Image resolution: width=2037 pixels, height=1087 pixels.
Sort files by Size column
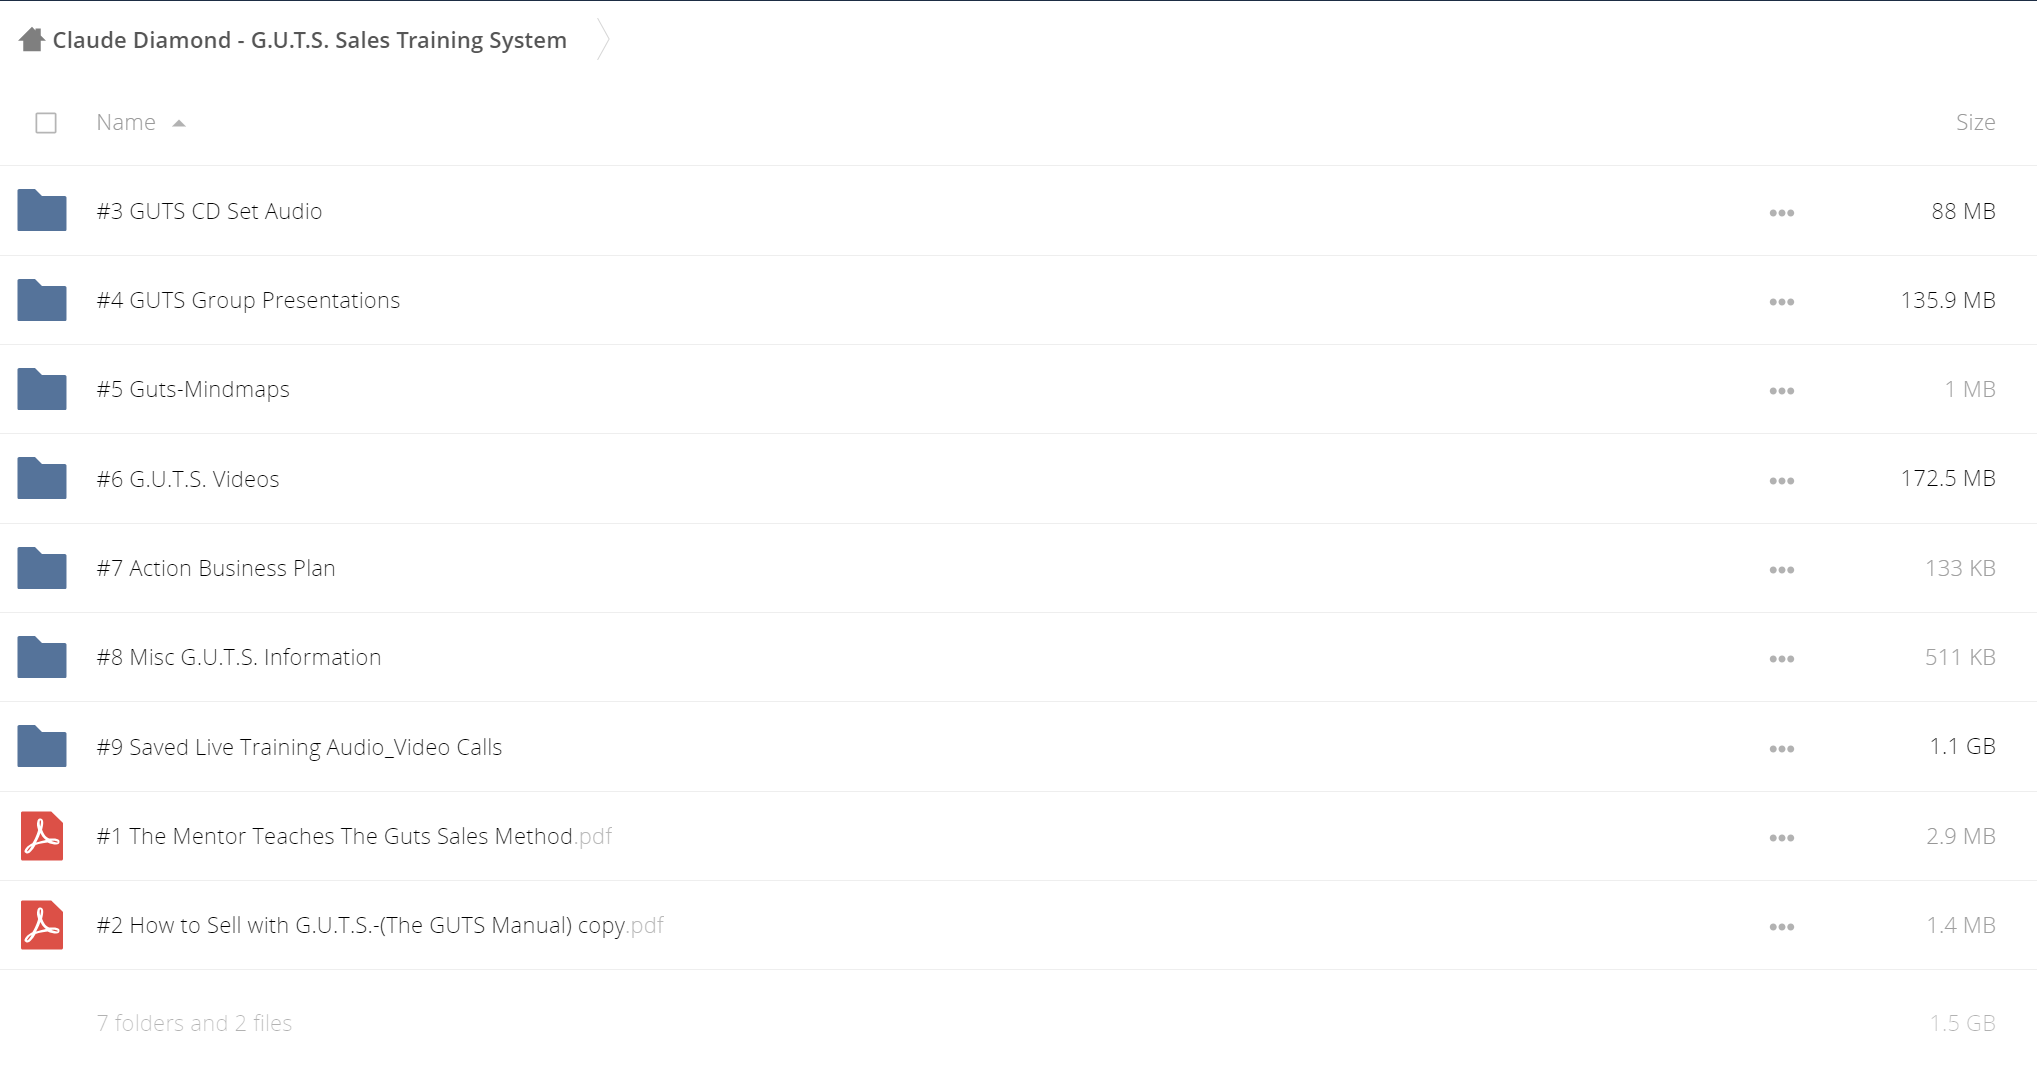(1975, 122)
